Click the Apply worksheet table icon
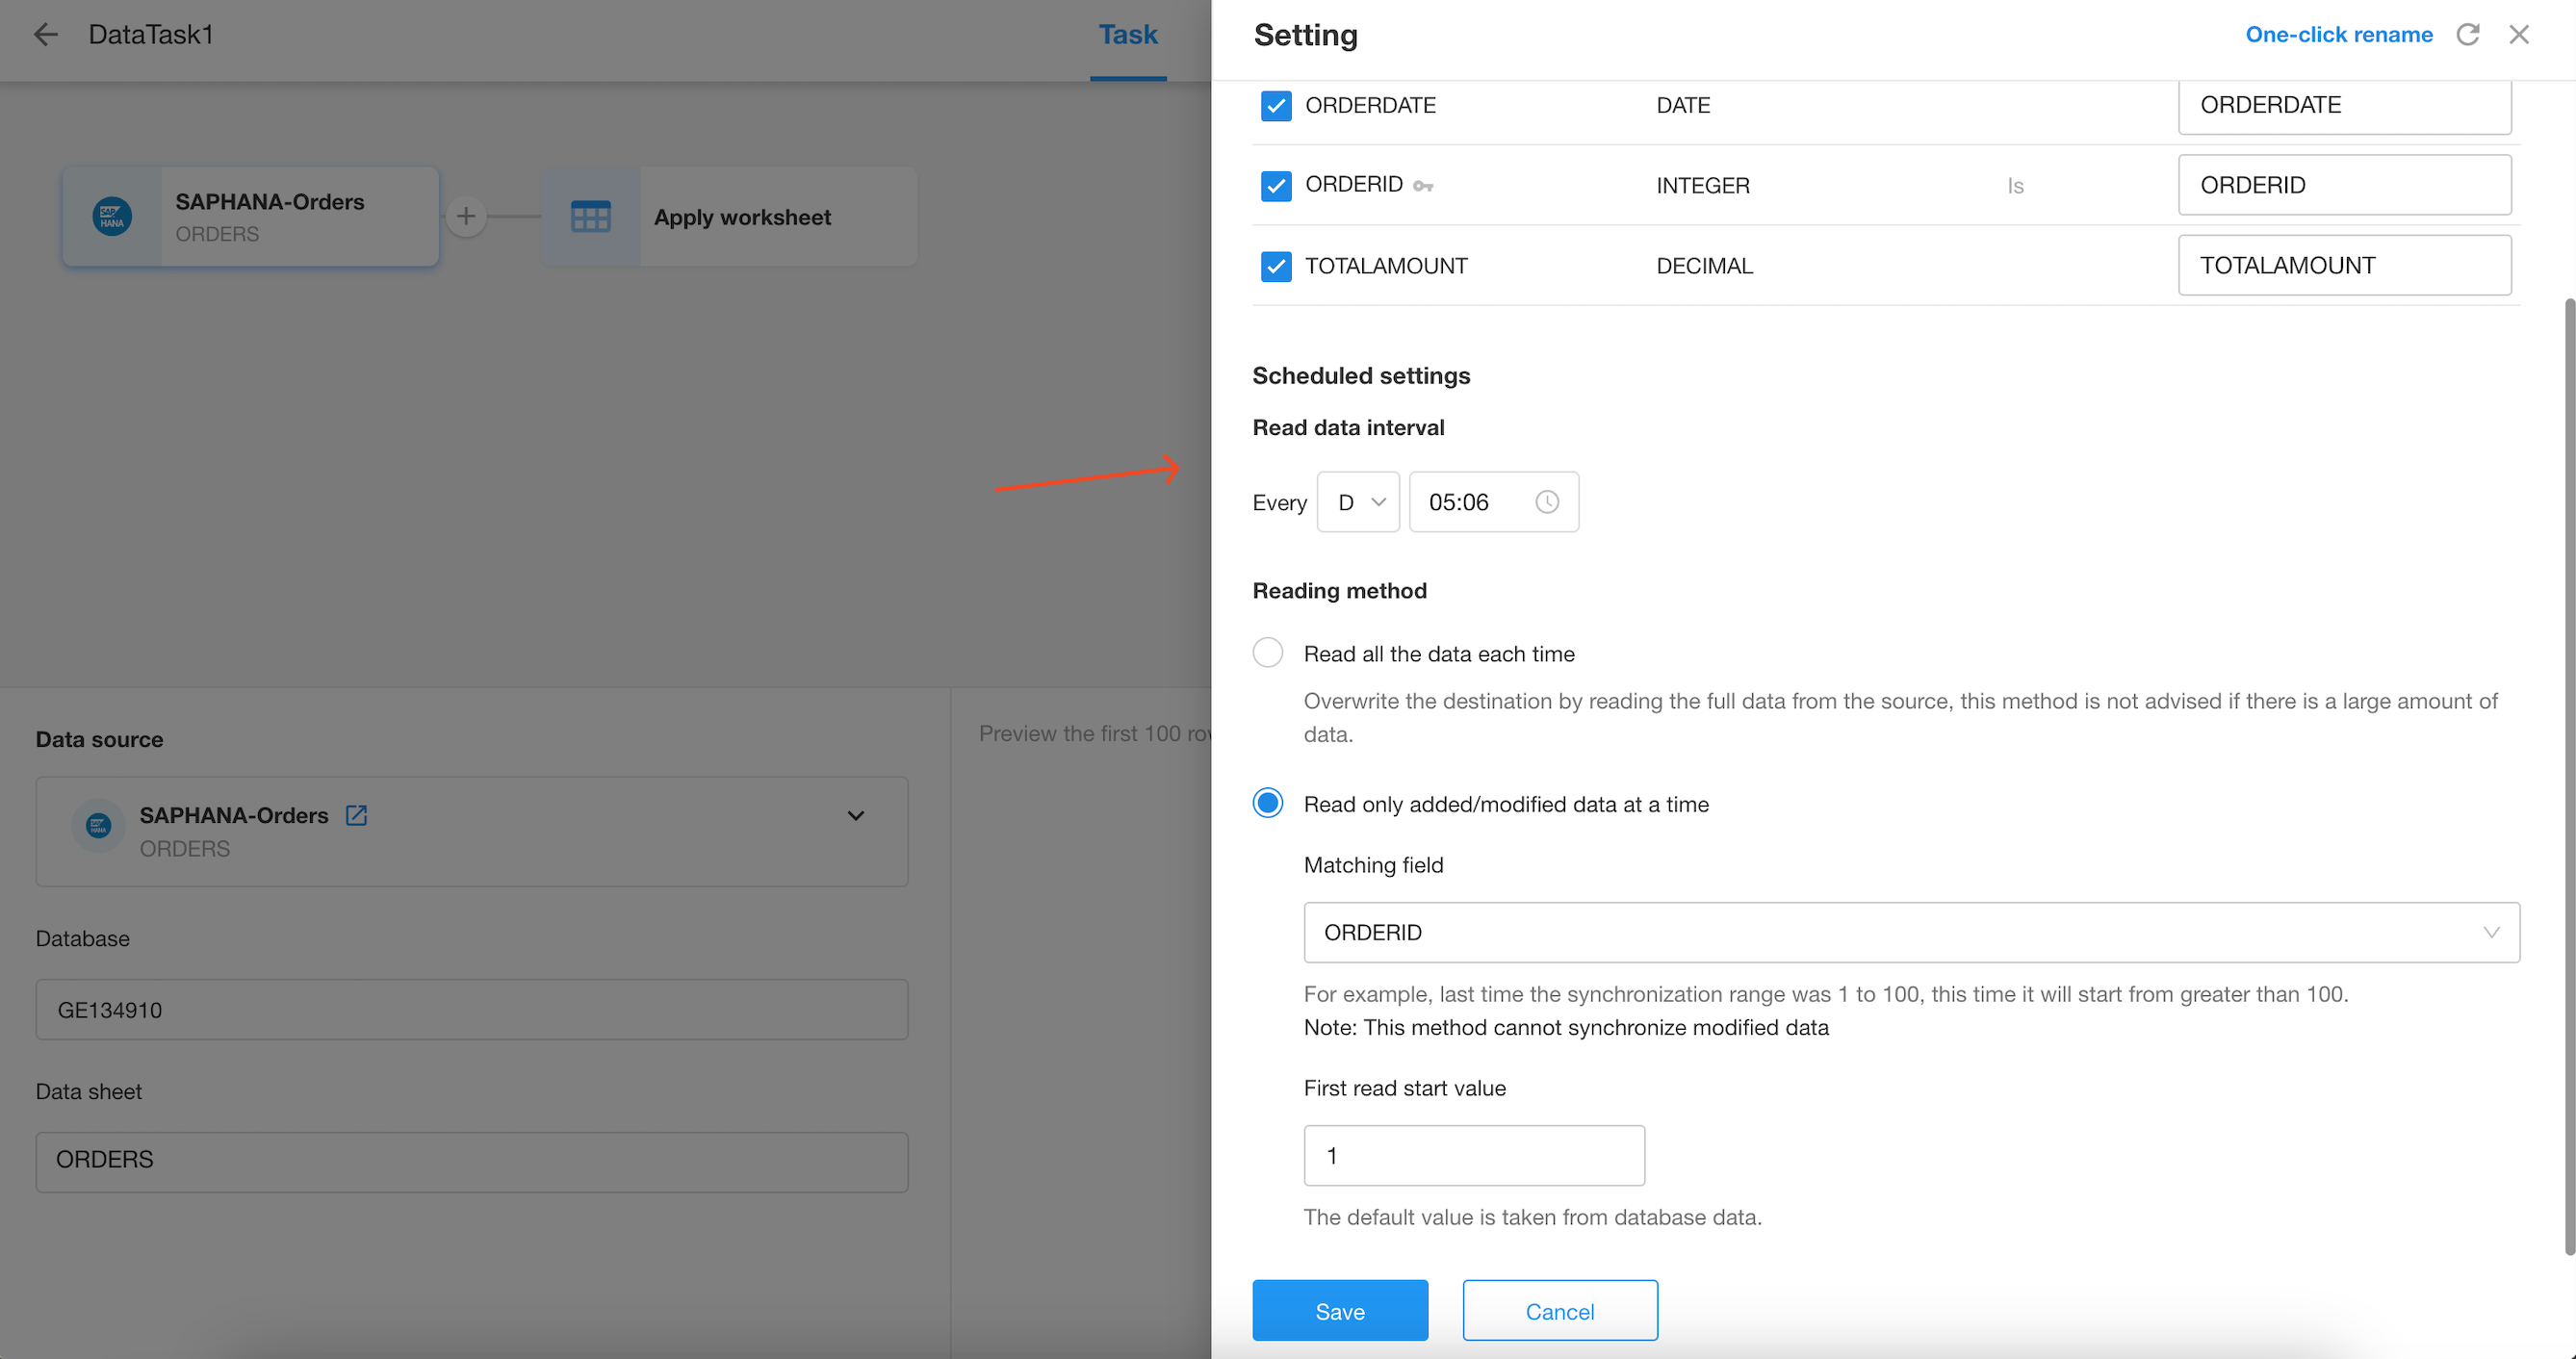 (591, 216)
